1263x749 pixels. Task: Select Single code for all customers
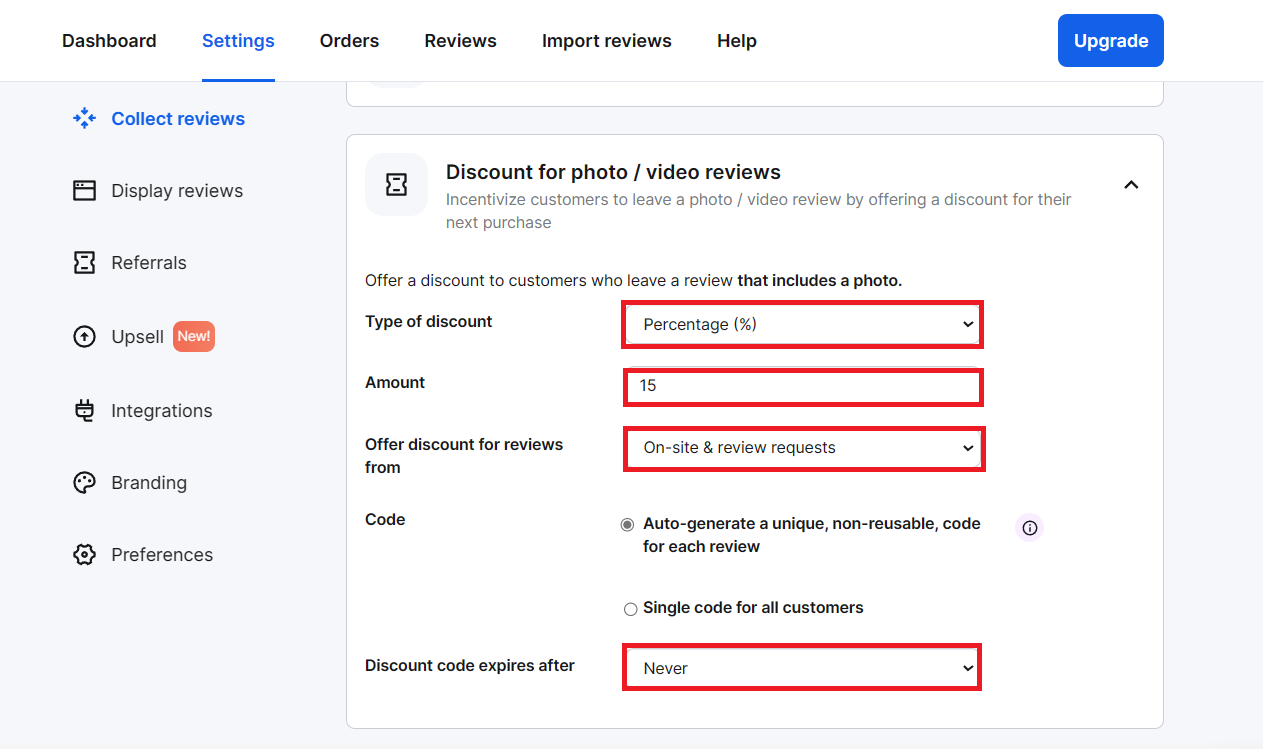pyautogui.click(x=630, y=609)
